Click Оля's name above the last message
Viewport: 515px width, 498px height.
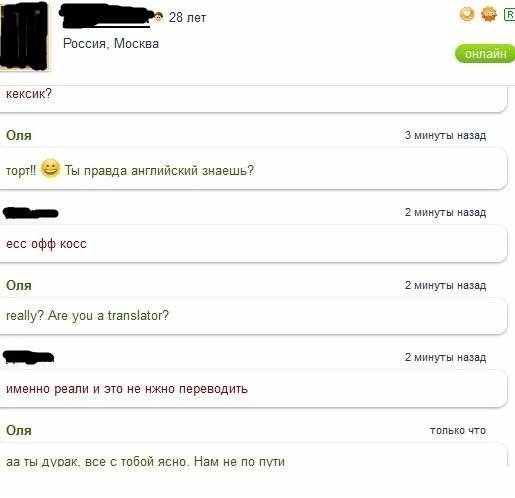19,430
